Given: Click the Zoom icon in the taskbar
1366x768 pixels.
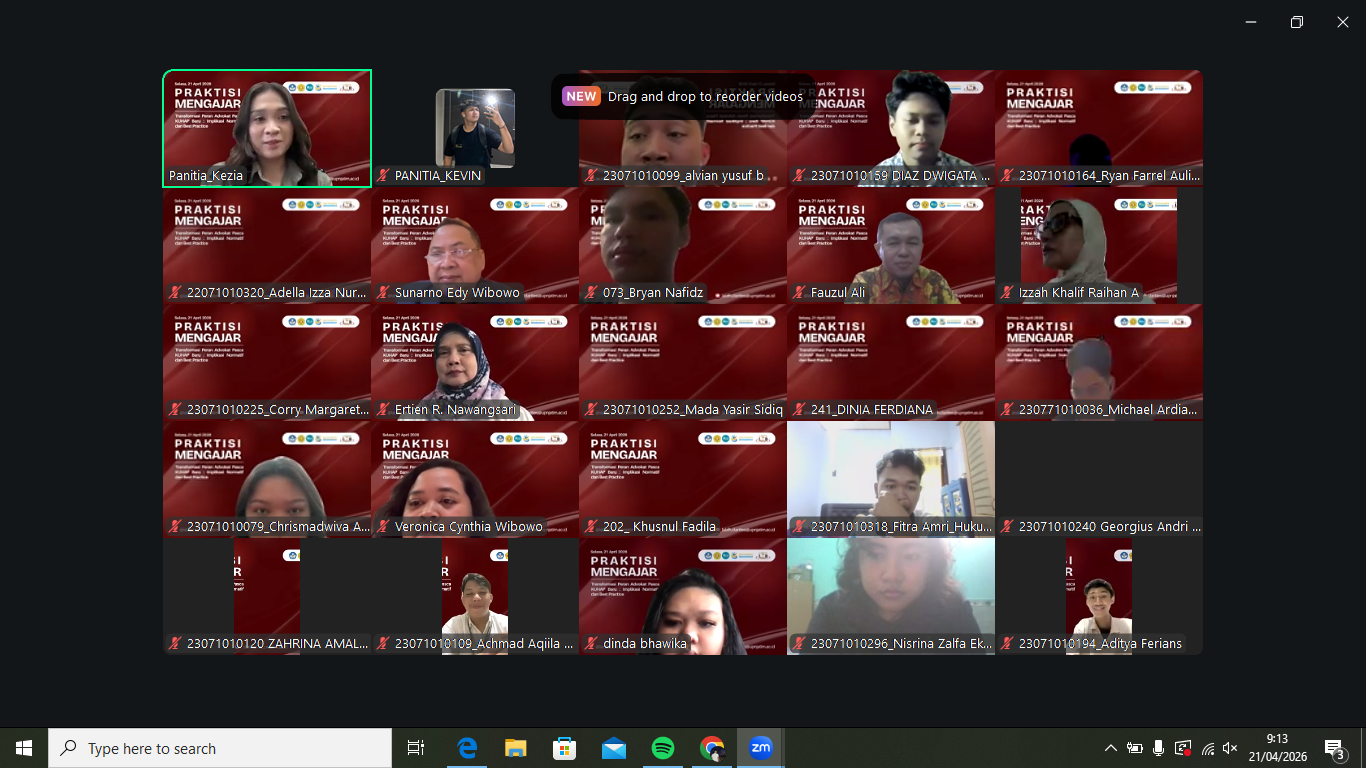Looking at the screenshot, I should tap(761, 748).
